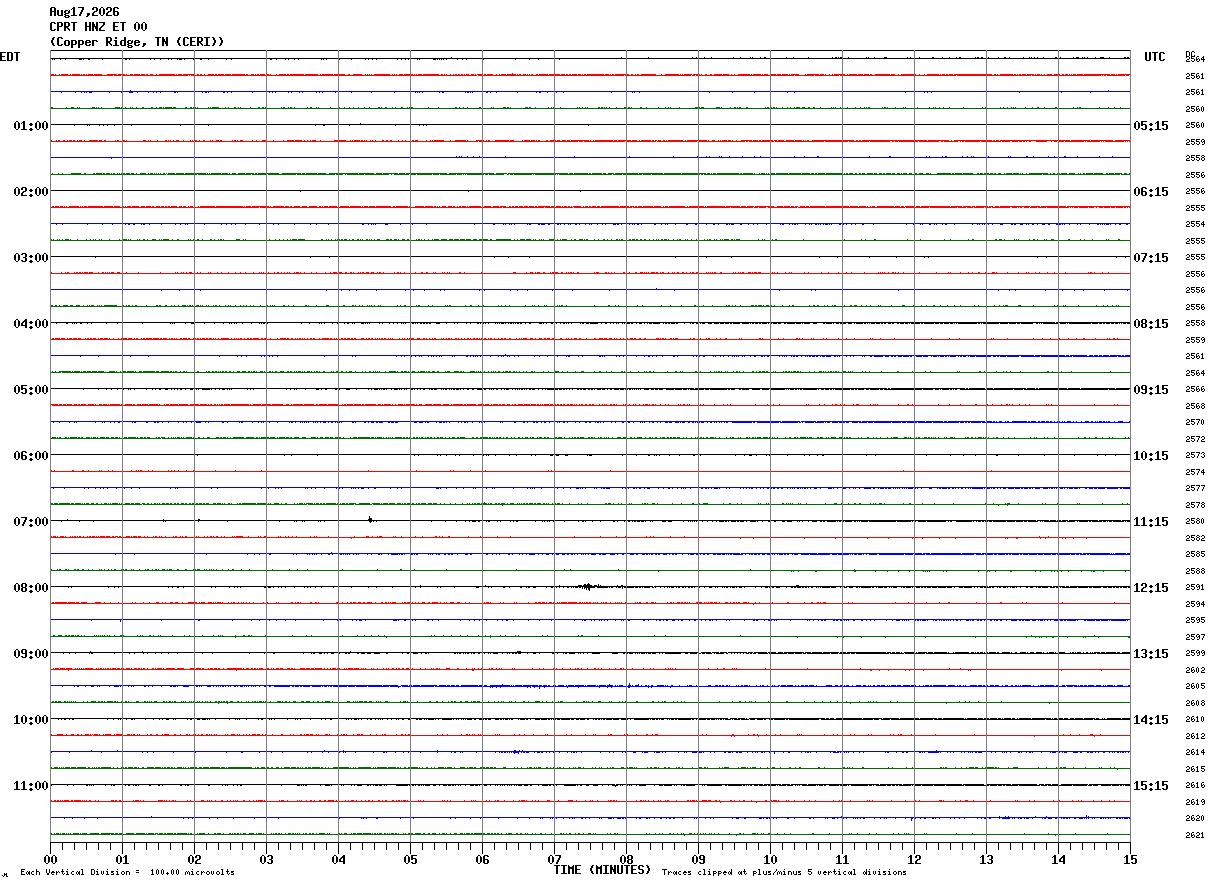The image size is (1210, 886).
Task: Select the Copper Ridge, TN (CERI) location text
Action: (x=137, y=42)
